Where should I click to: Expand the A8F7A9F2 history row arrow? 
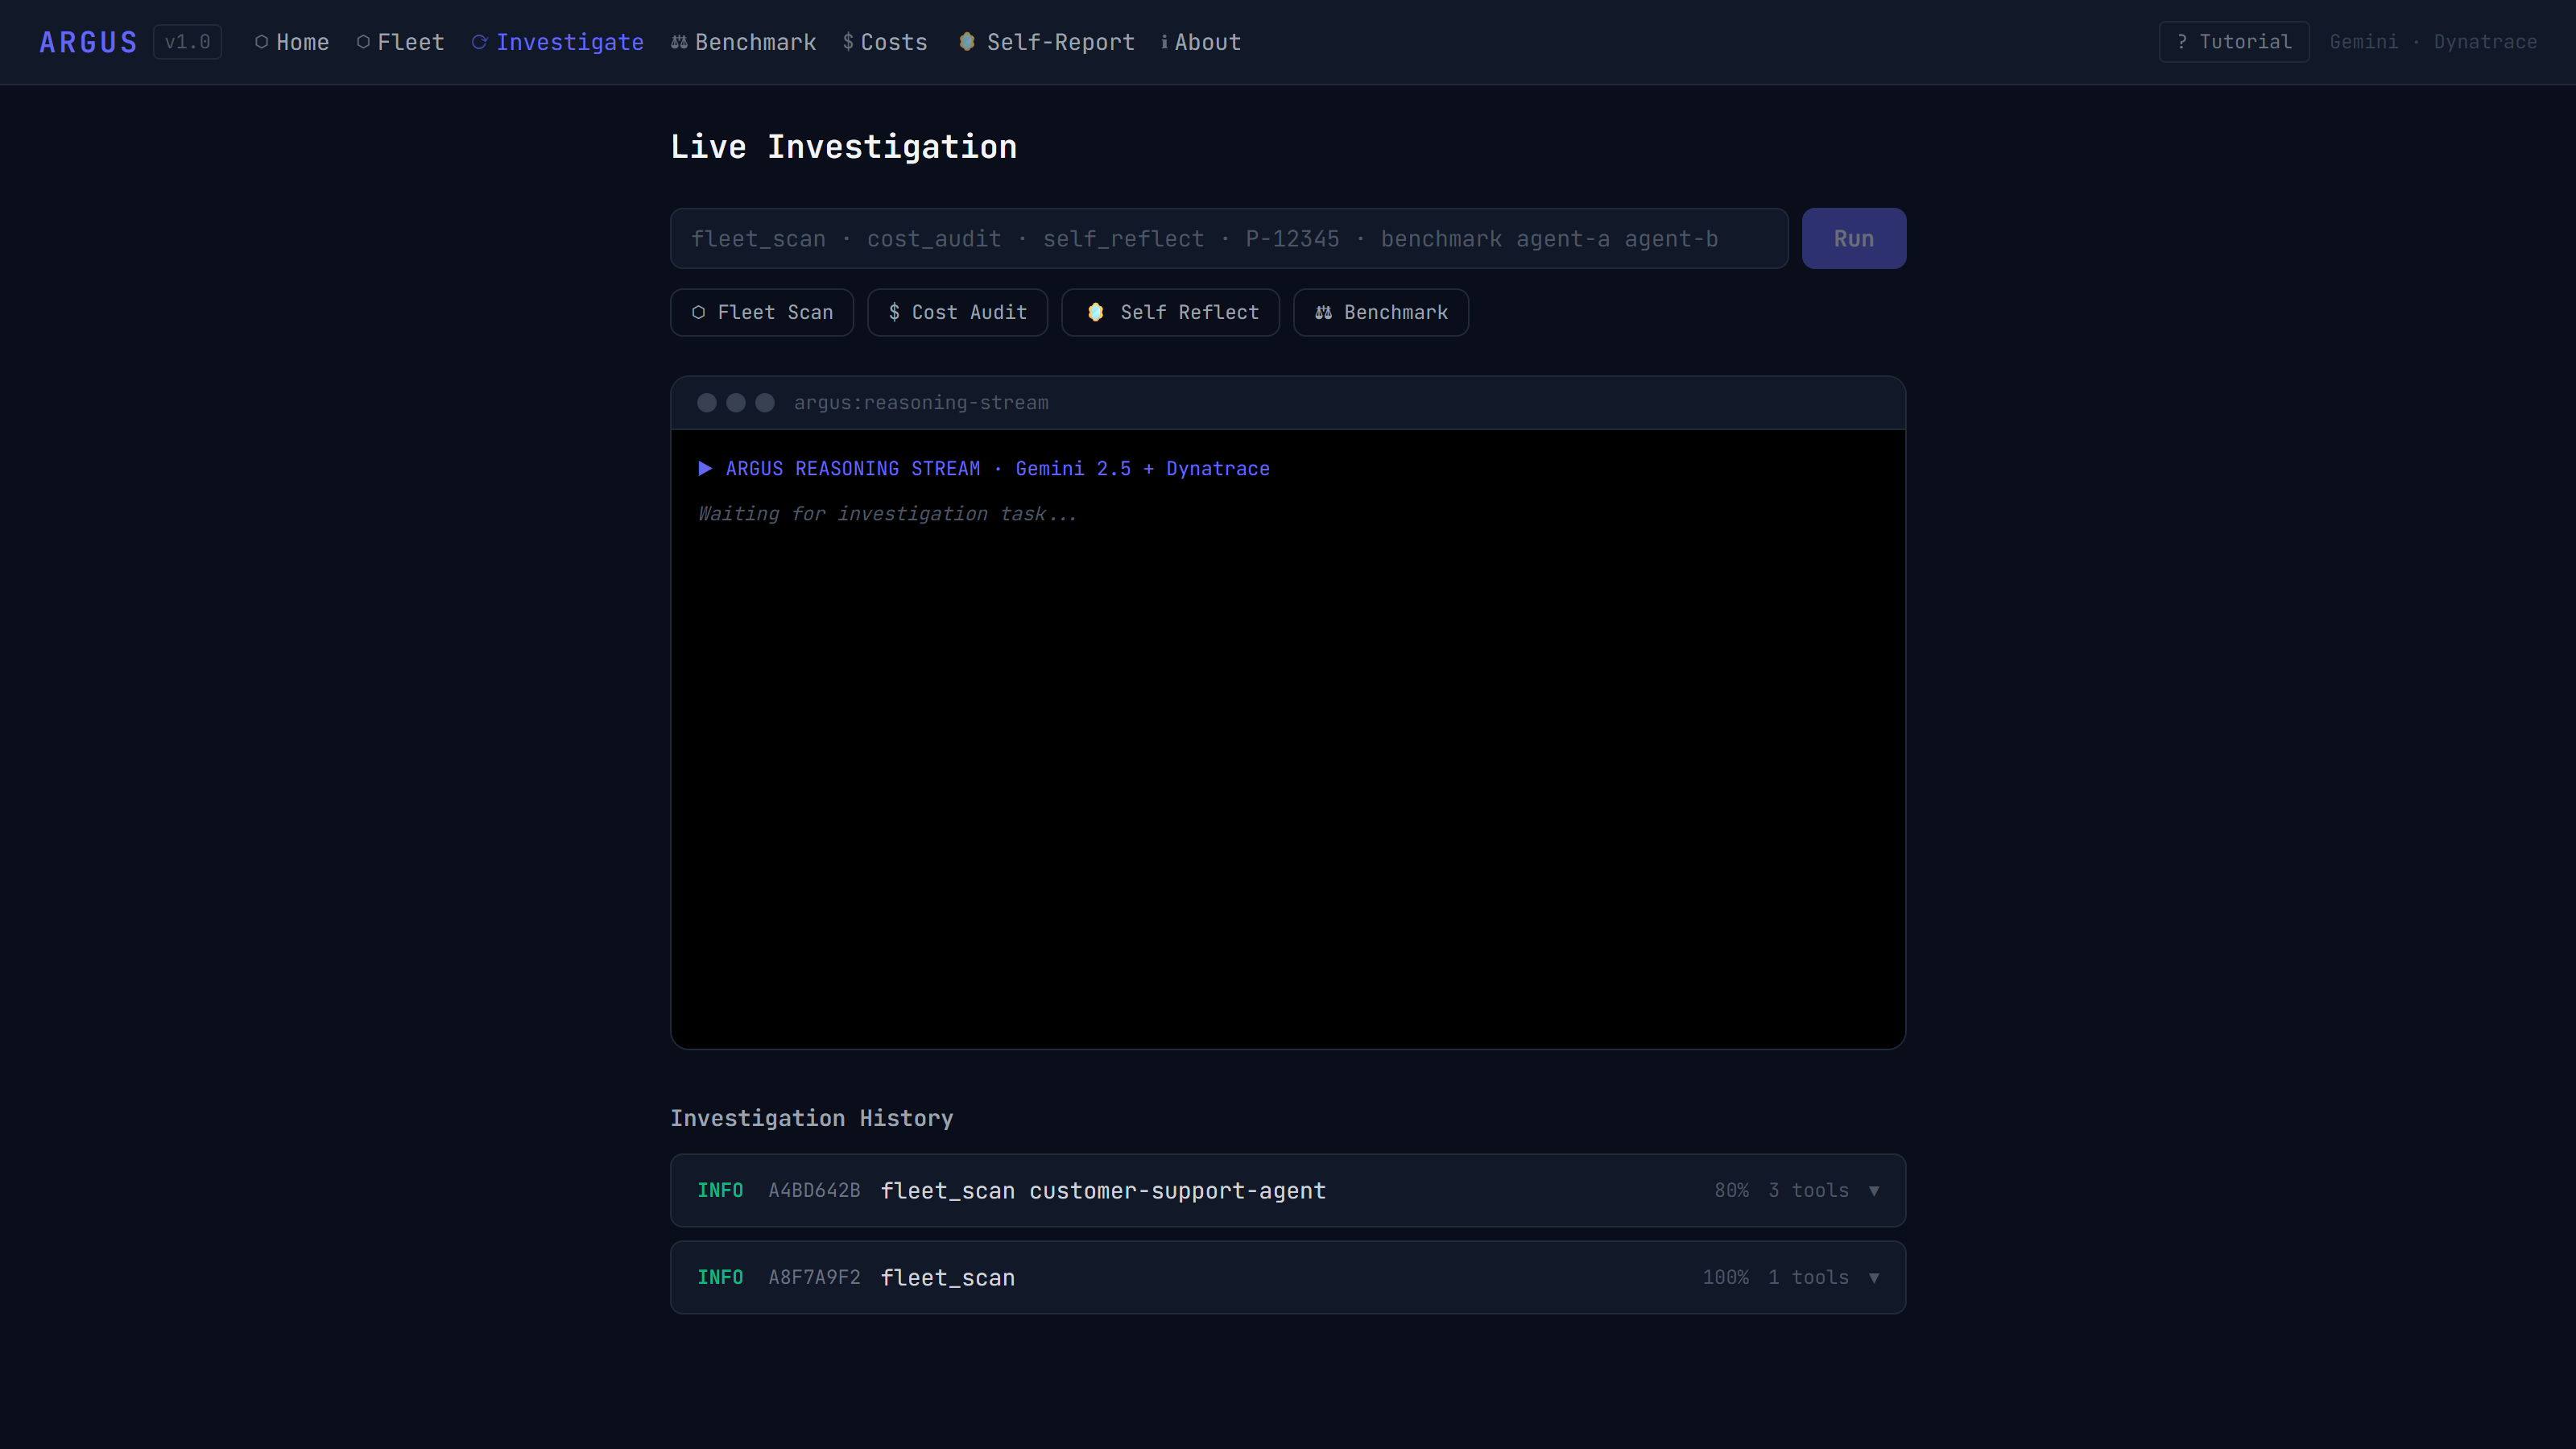coord(1874,1277)
